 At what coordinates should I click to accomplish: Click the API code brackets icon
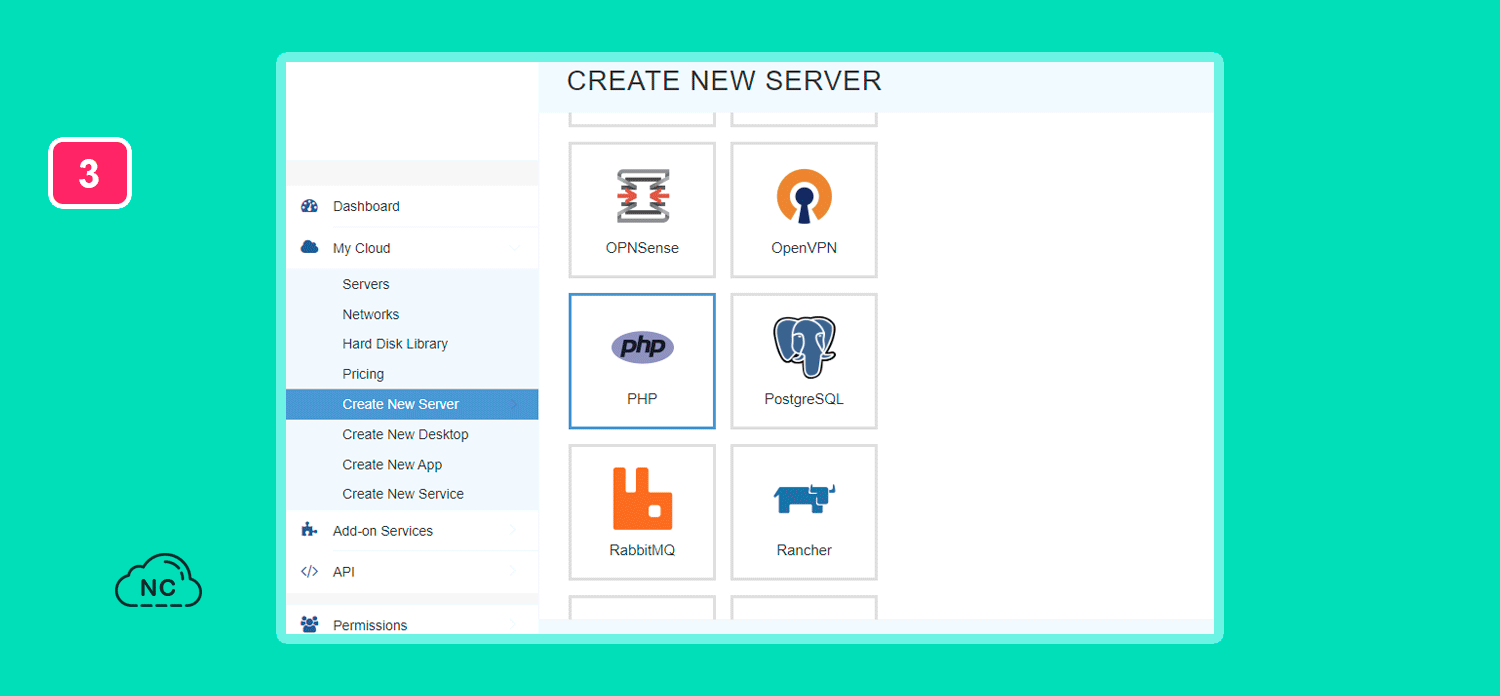tap(309, 572)
